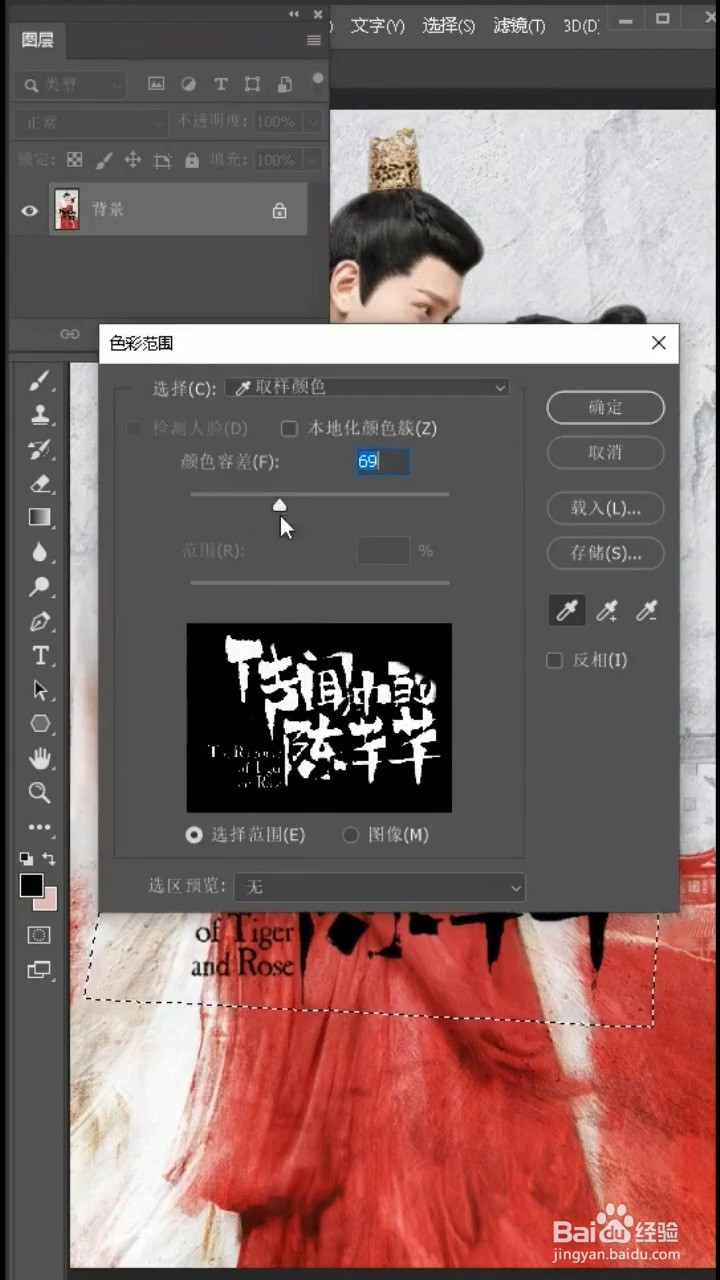Enable 本地化颜色簇(Z) checkbox

tap(289, 429)
